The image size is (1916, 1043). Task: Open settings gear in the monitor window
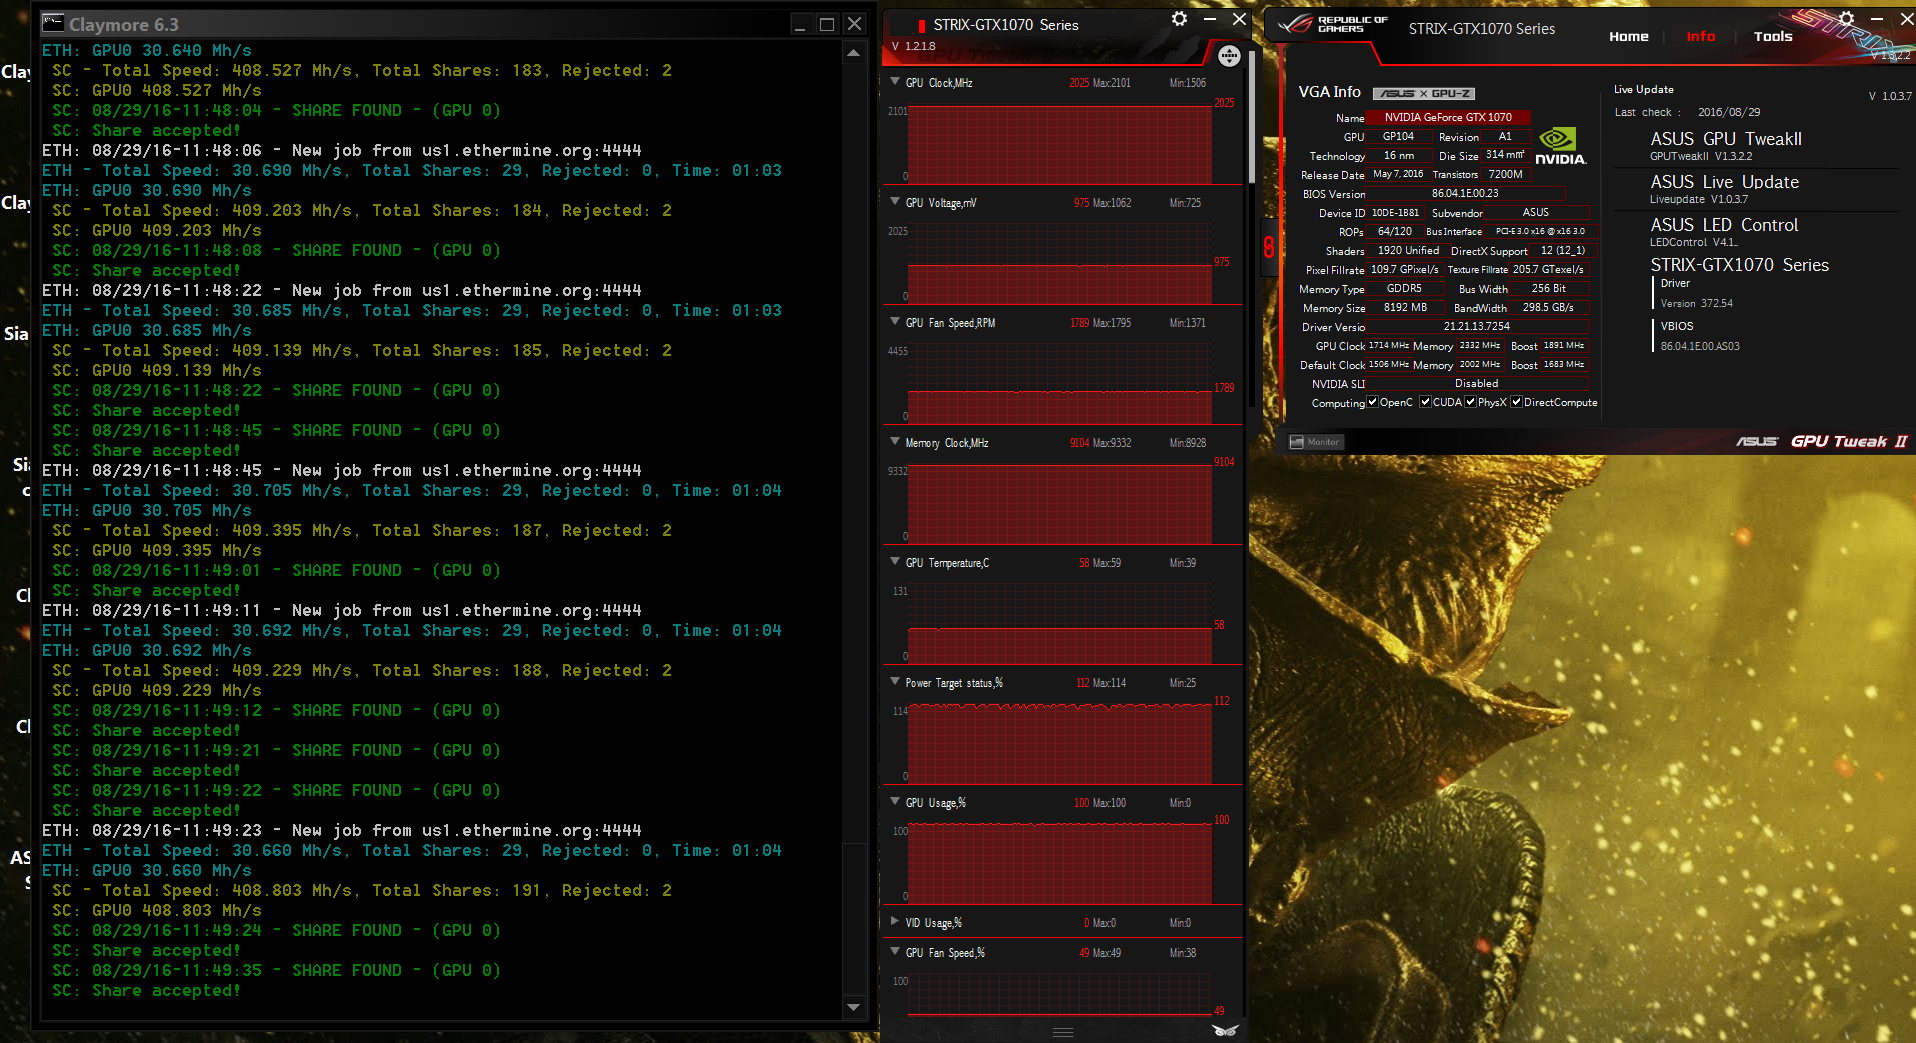coord(1179,19)
